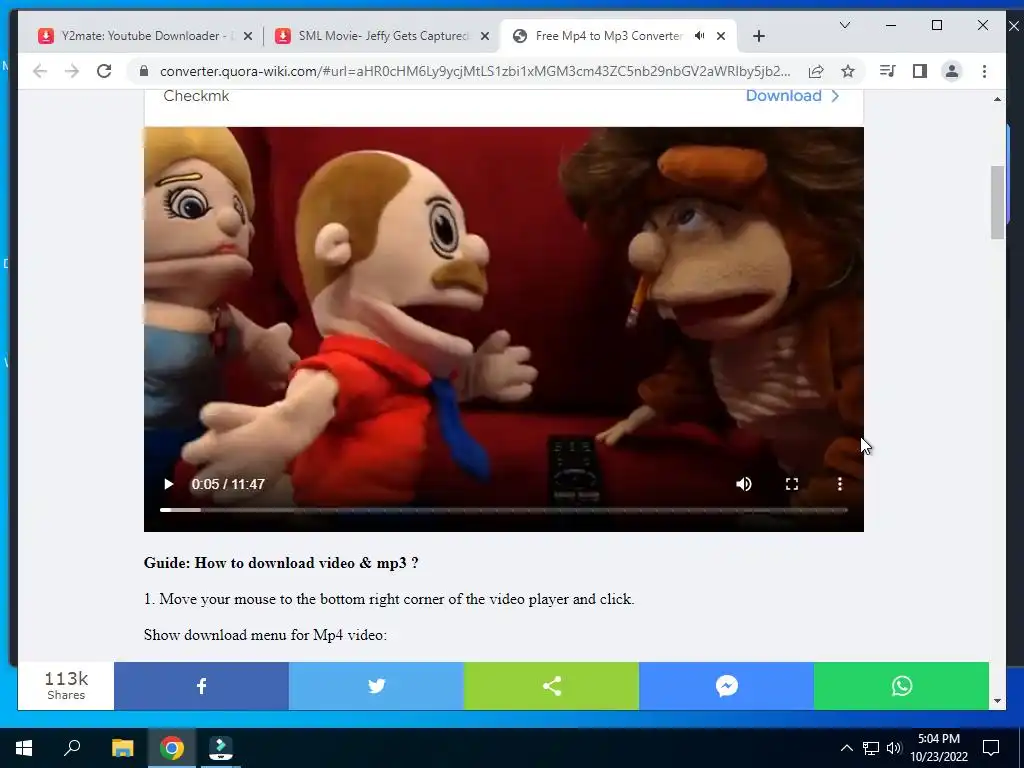Screen dimensions: 1024x768
Task: Open the video player's three-dot options menu
Action: pyautogui.click(x=840, y=484)
